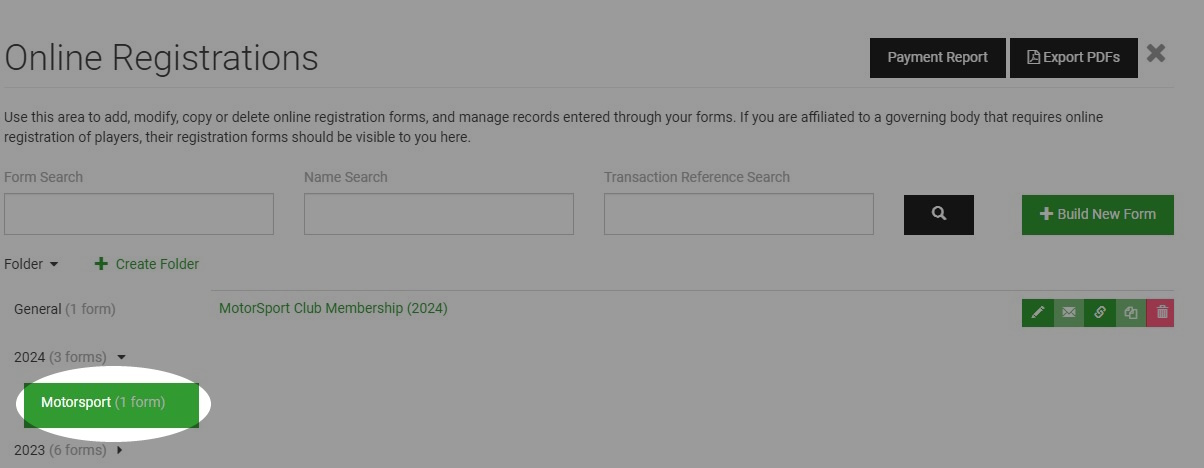This screenshot has height=468, width=1204.
Task: Click the Transaction Reference Search field
Action: click(739, 214)
